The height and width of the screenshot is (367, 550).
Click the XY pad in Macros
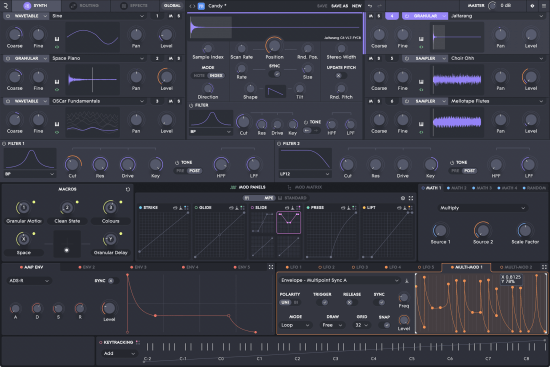coord(67,244)
